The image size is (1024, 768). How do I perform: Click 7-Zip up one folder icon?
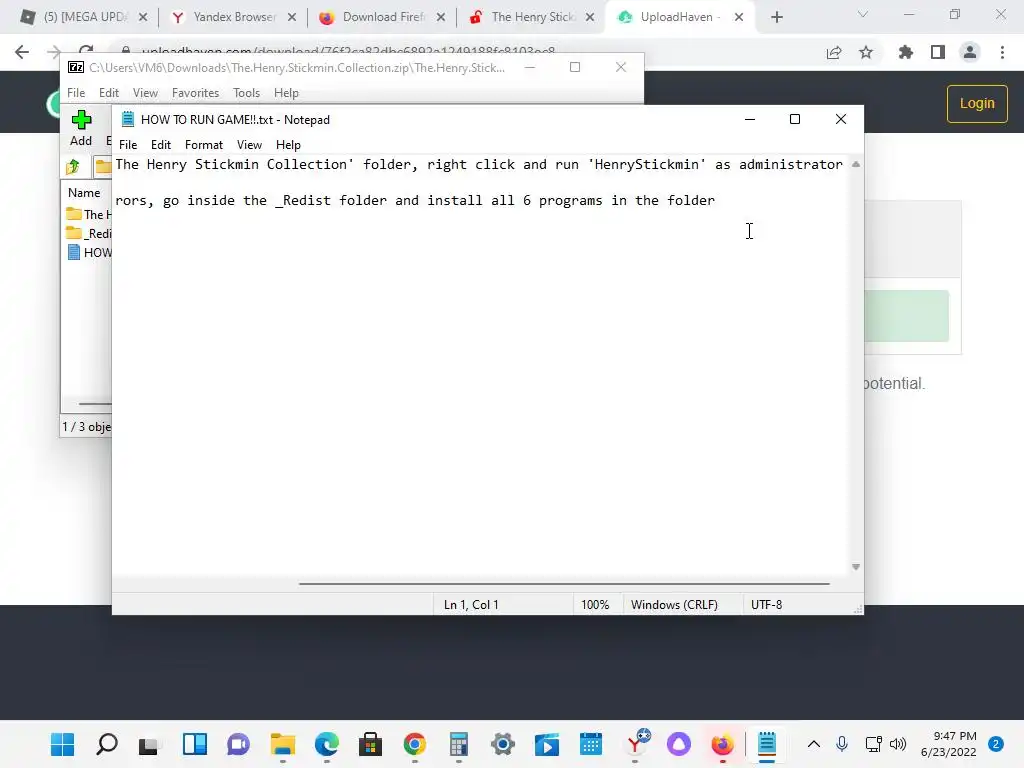(73, 167)
